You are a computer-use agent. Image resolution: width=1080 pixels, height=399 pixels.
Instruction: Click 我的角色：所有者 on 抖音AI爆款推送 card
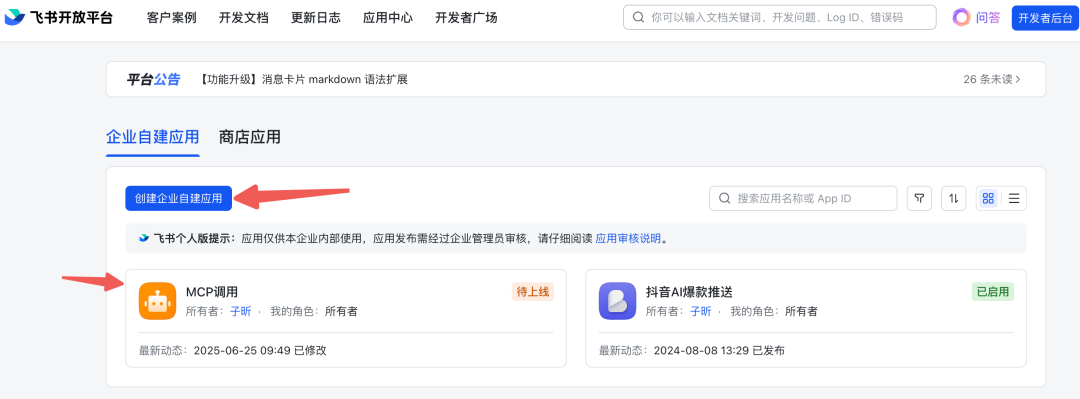773,311
